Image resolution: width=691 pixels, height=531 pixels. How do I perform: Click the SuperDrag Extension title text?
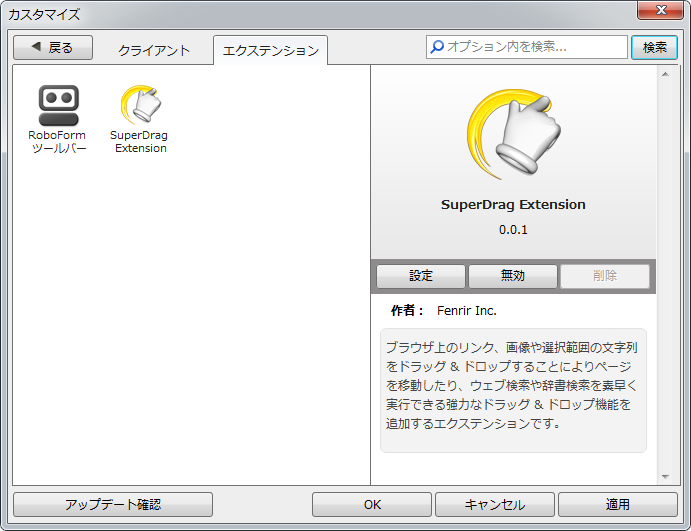[x=513, y=204]
